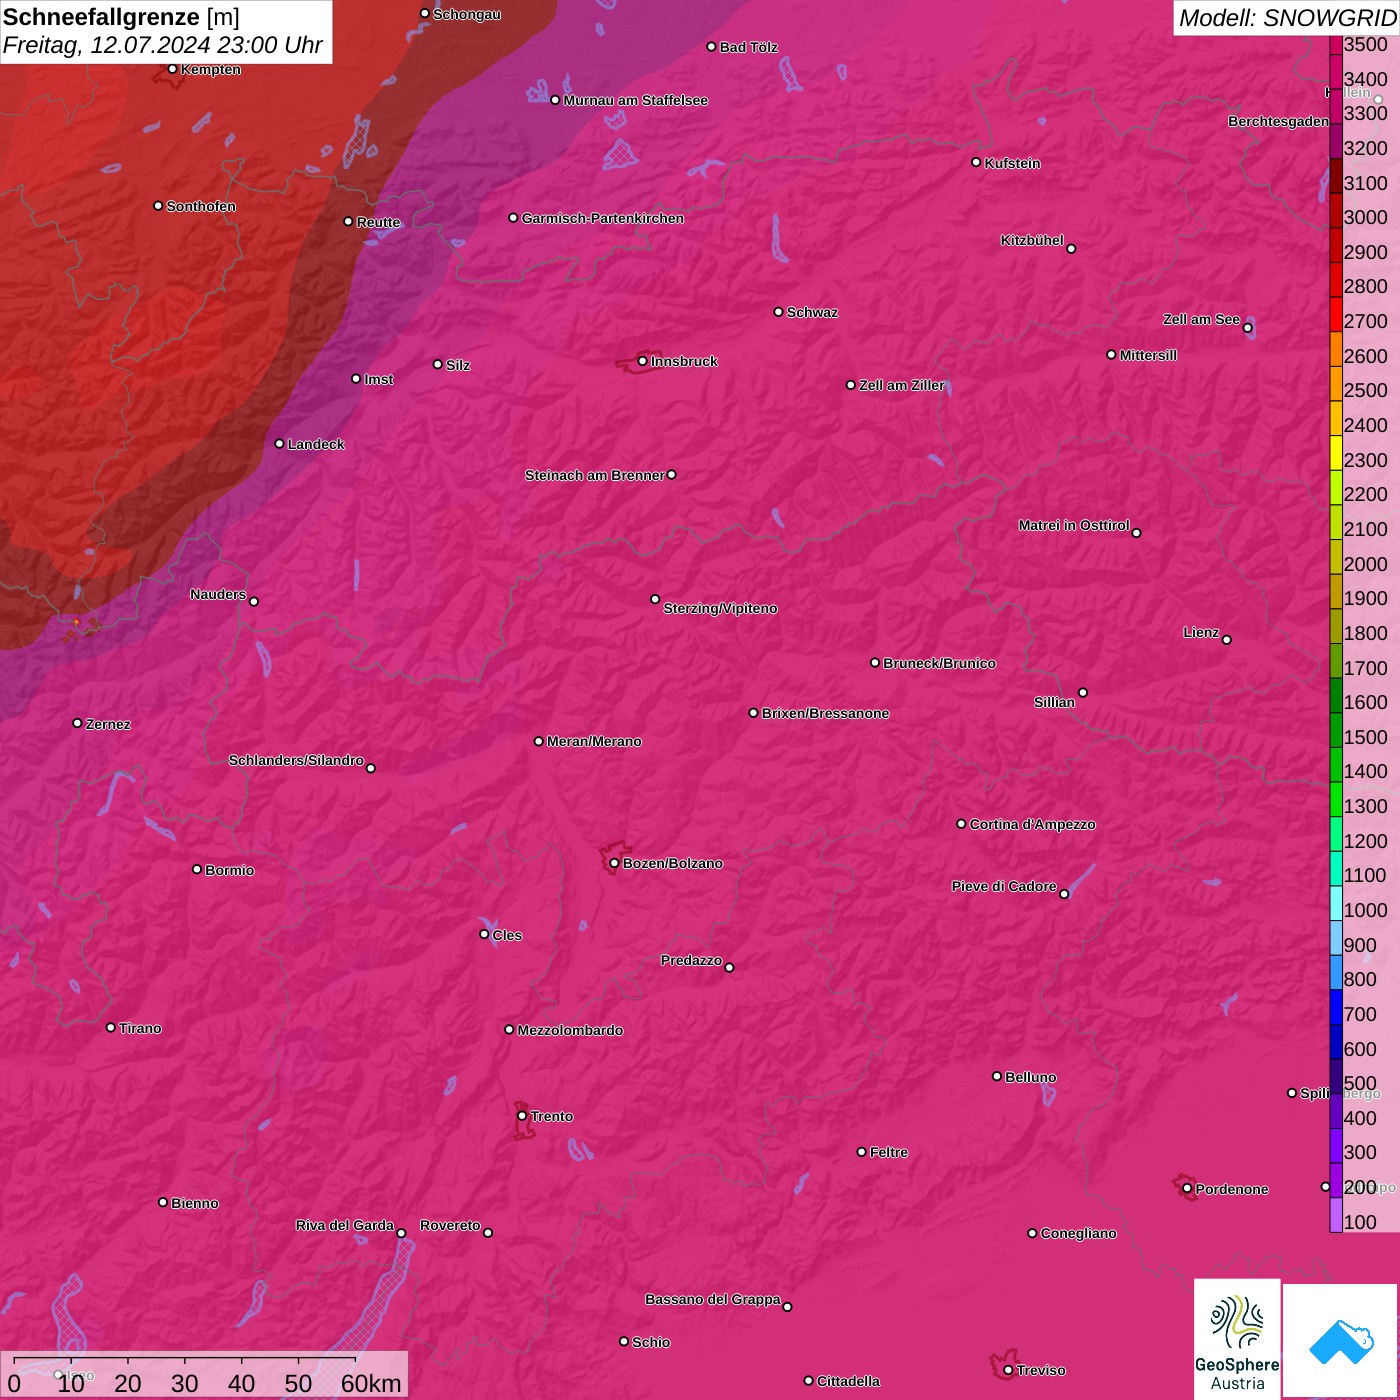Click the Murnau am Staffelsee label
Screen dimensions: 1400x1400
tap(636, 100)
